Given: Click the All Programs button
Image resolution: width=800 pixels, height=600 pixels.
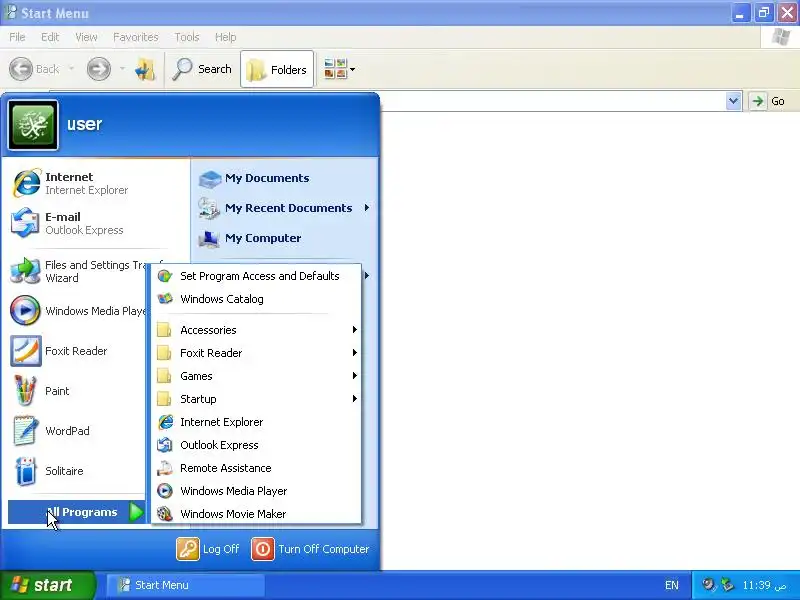Looking at the screenshot, I should coord(77,512).
